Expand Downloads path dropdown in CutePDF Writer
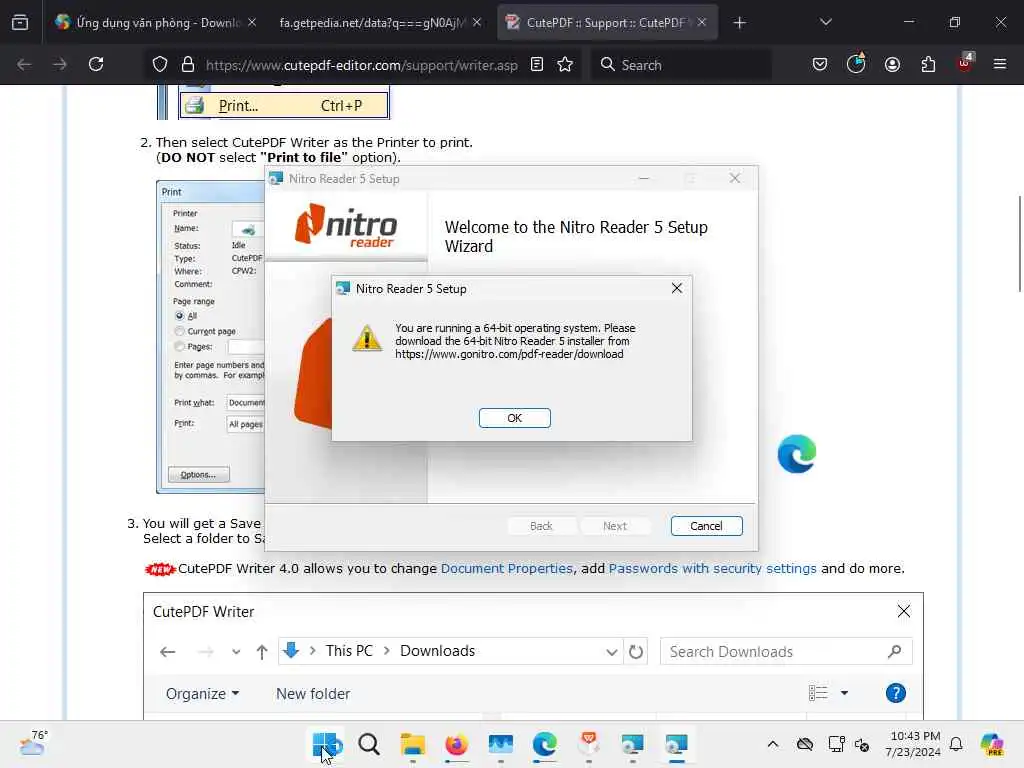The image size is (1024, 768). 611,652
